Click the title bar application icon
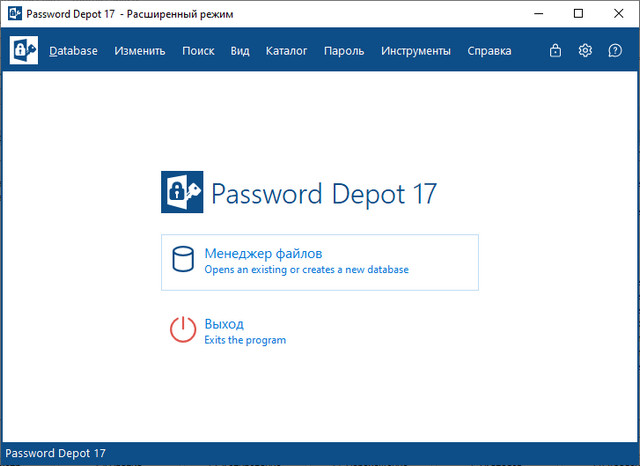 coord(12,14)
